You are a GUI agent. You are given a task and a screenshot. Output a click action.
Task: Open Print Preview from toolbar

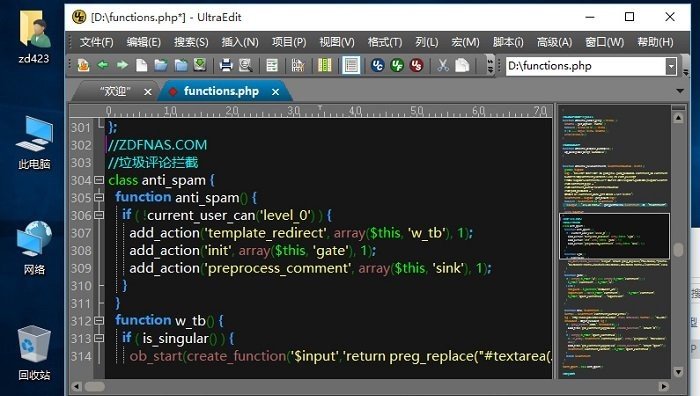(x=245, y=65)
